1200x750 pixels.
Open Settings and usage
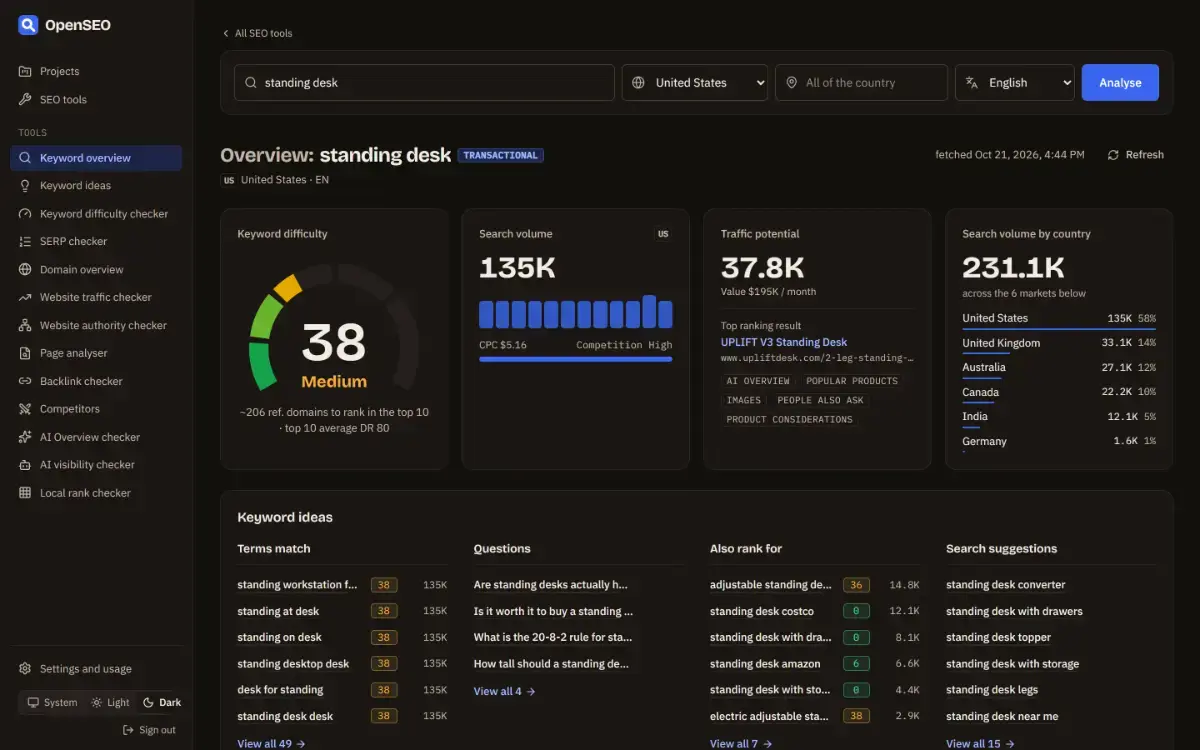[x=96, y=669]
